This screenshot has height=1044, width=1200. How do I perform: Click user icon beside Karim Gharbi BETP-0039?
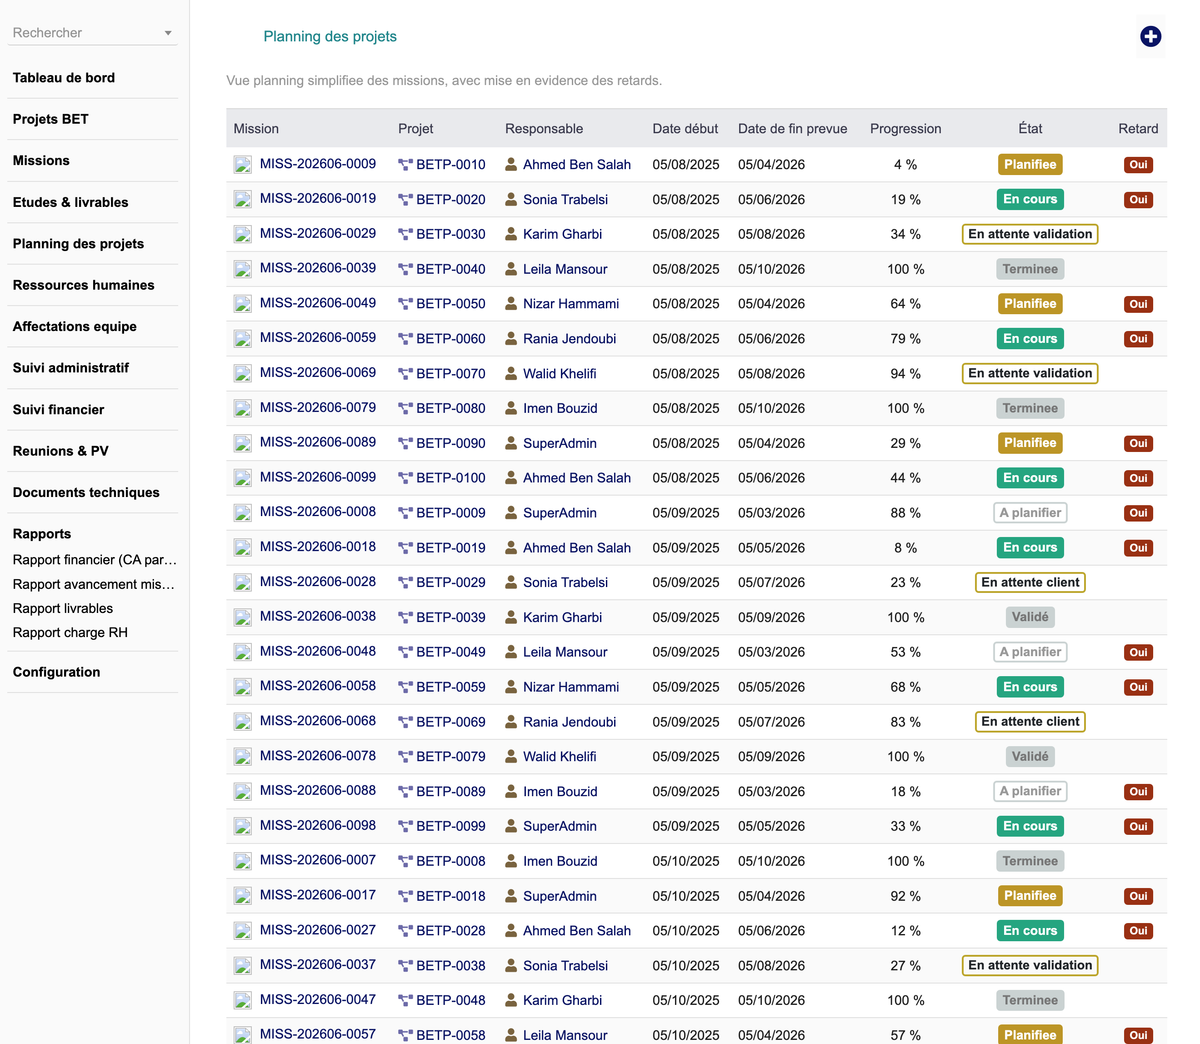click(511, 617)
